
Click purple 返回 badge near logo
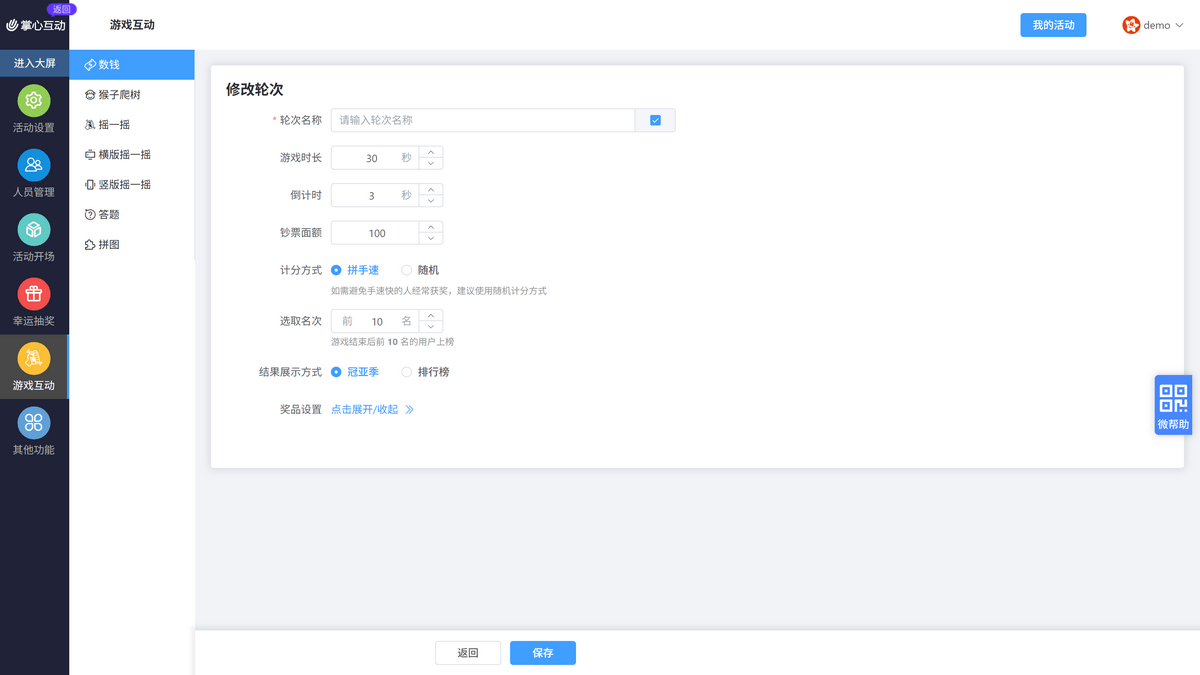click(61, 9)
